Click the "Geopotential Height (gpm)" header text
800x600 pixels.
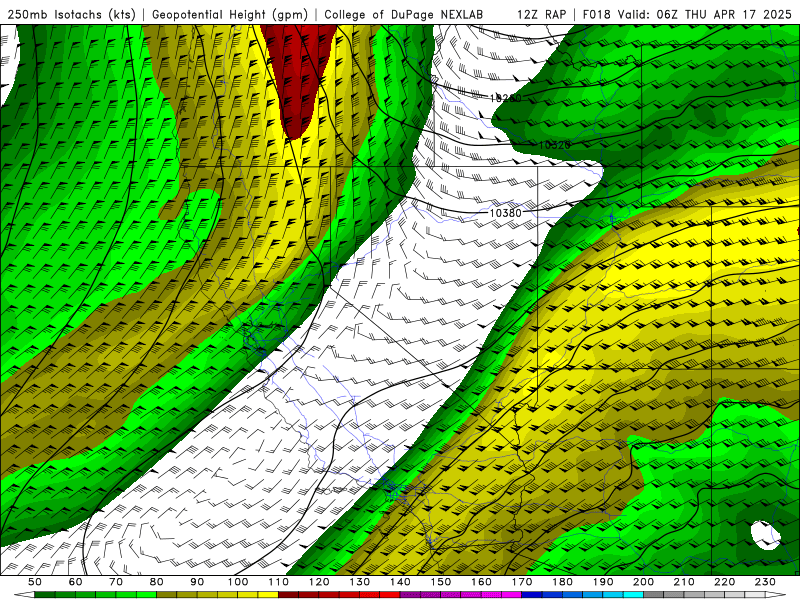[x=230, y=14]
